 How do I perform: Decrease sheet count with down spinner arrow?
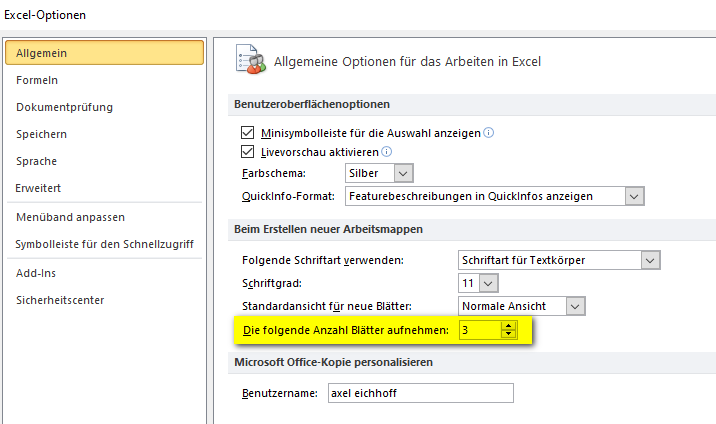(508, 334)
